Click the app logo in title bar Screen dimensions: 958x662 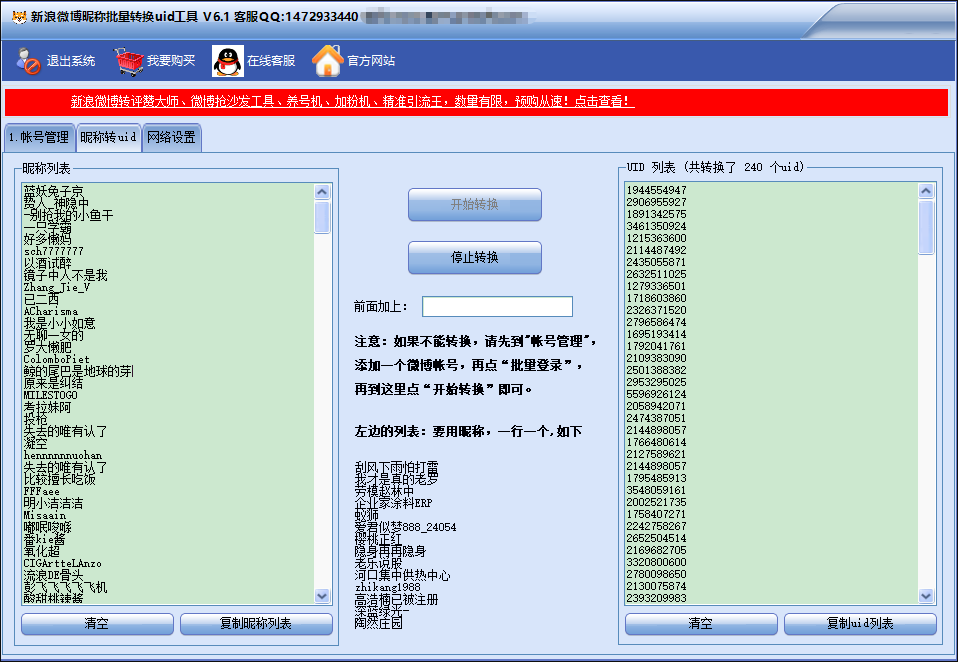(19, 17)
